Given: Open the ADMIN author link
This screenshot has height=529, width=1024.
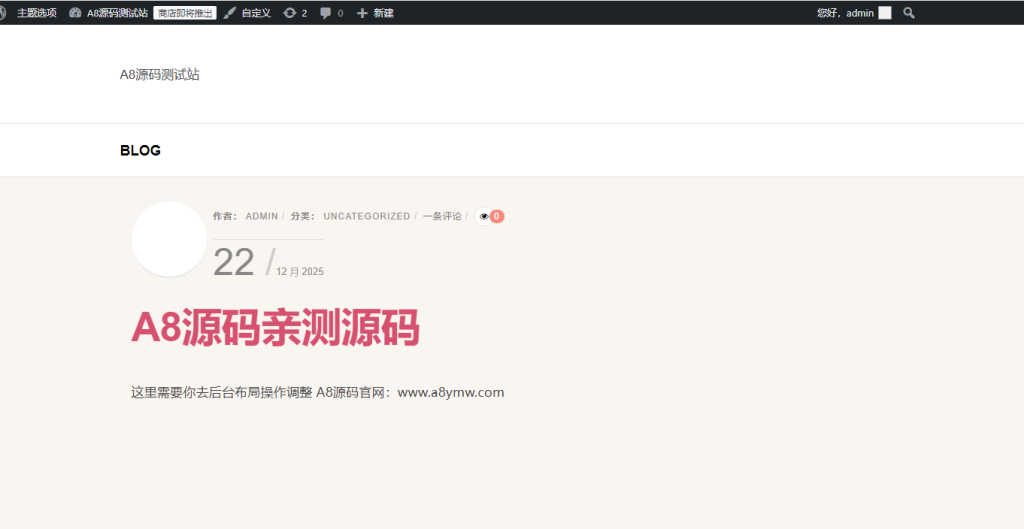Looking at the screenshot, I should (x=262, y=216).
